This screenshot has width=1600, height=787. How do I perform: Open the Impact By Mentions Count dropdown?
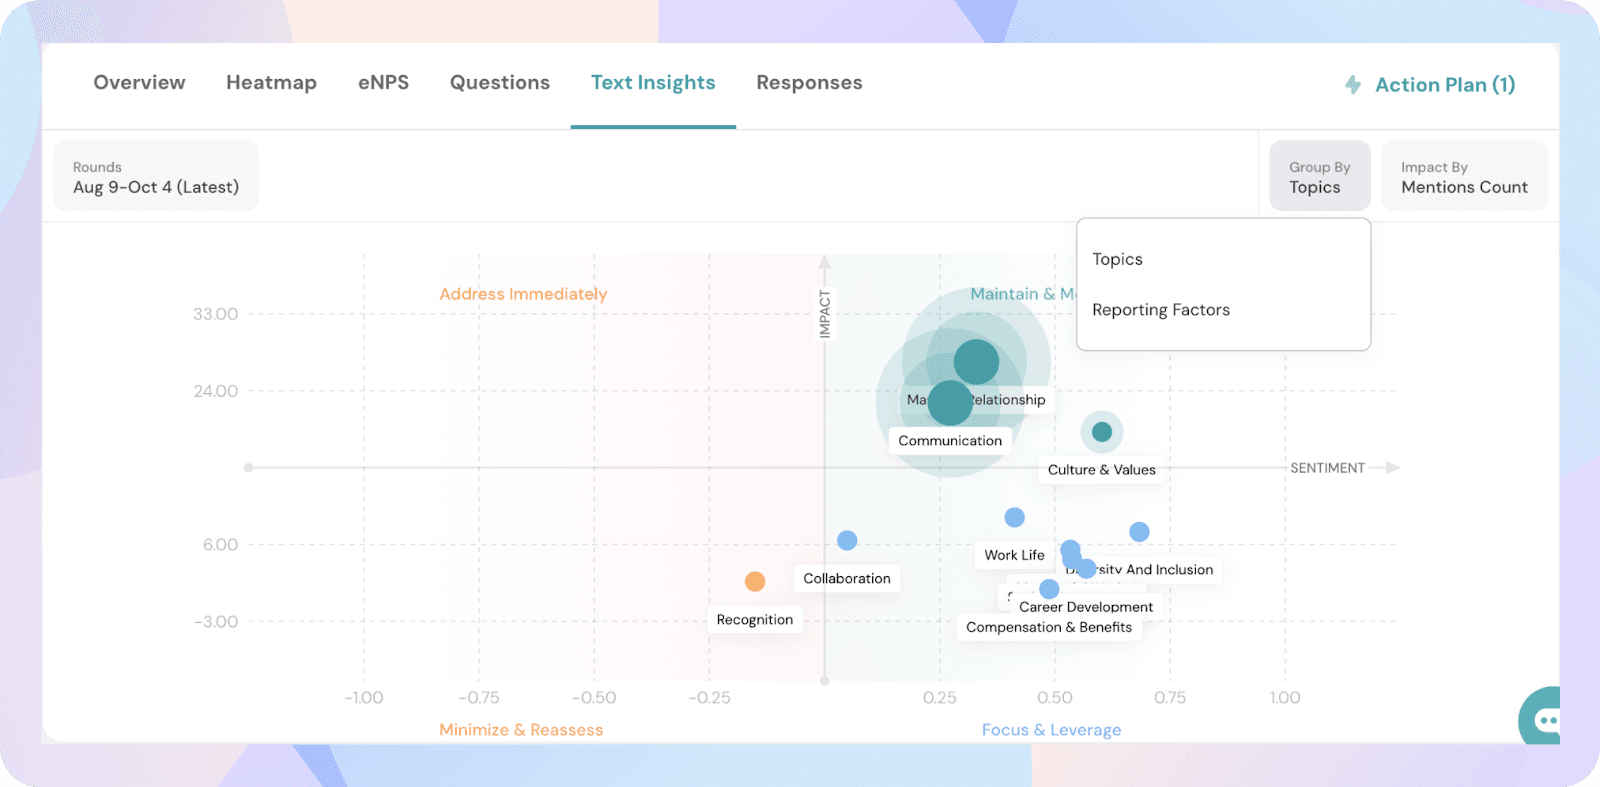coord(1463,177)
